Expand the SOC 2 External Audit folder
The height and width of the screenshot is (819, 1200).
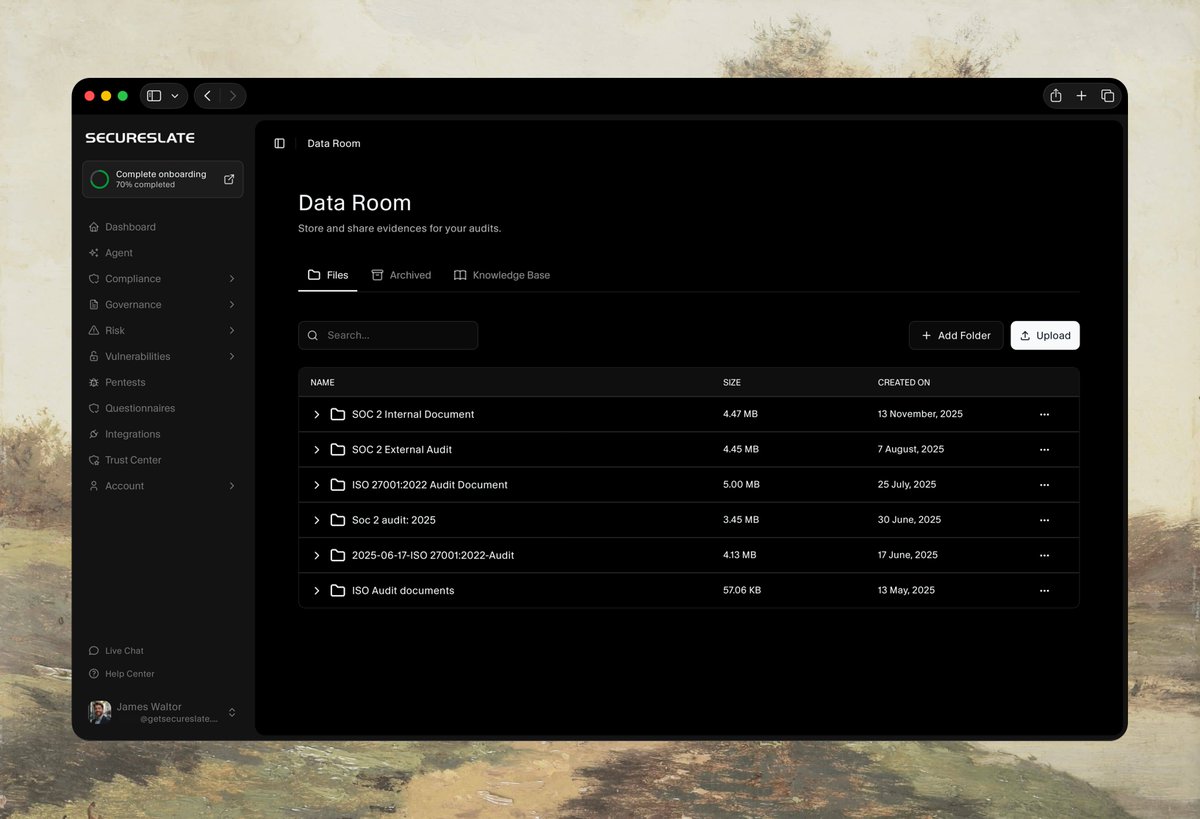(317, 450)
